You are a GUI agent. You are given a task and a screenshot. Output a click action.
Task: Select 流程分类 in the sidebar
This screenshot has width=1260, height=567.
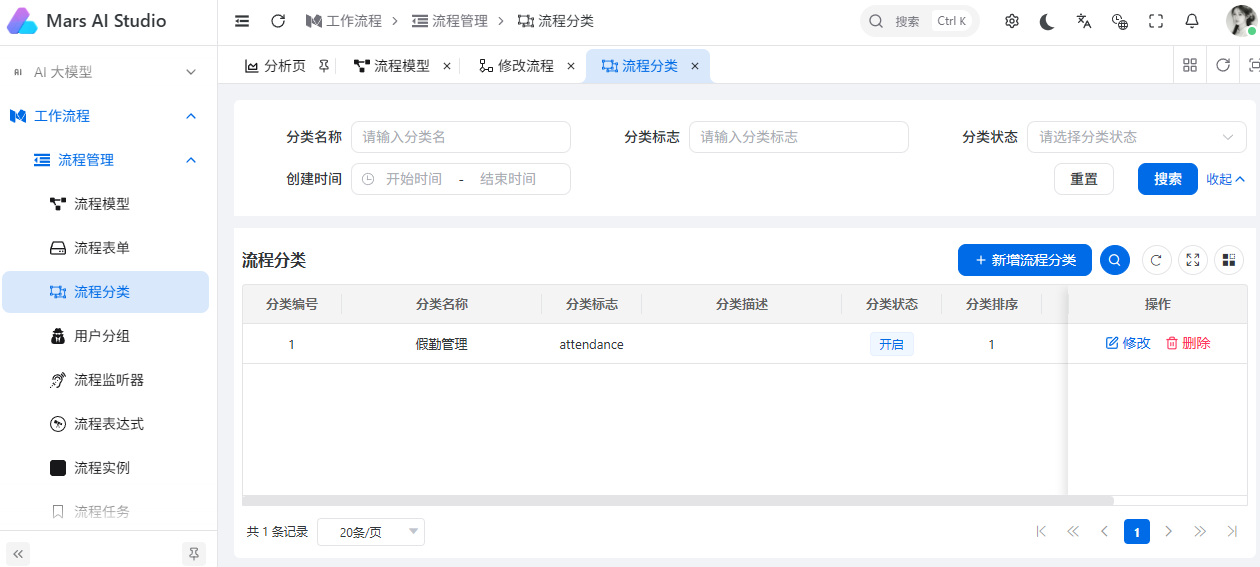(105, 292)
